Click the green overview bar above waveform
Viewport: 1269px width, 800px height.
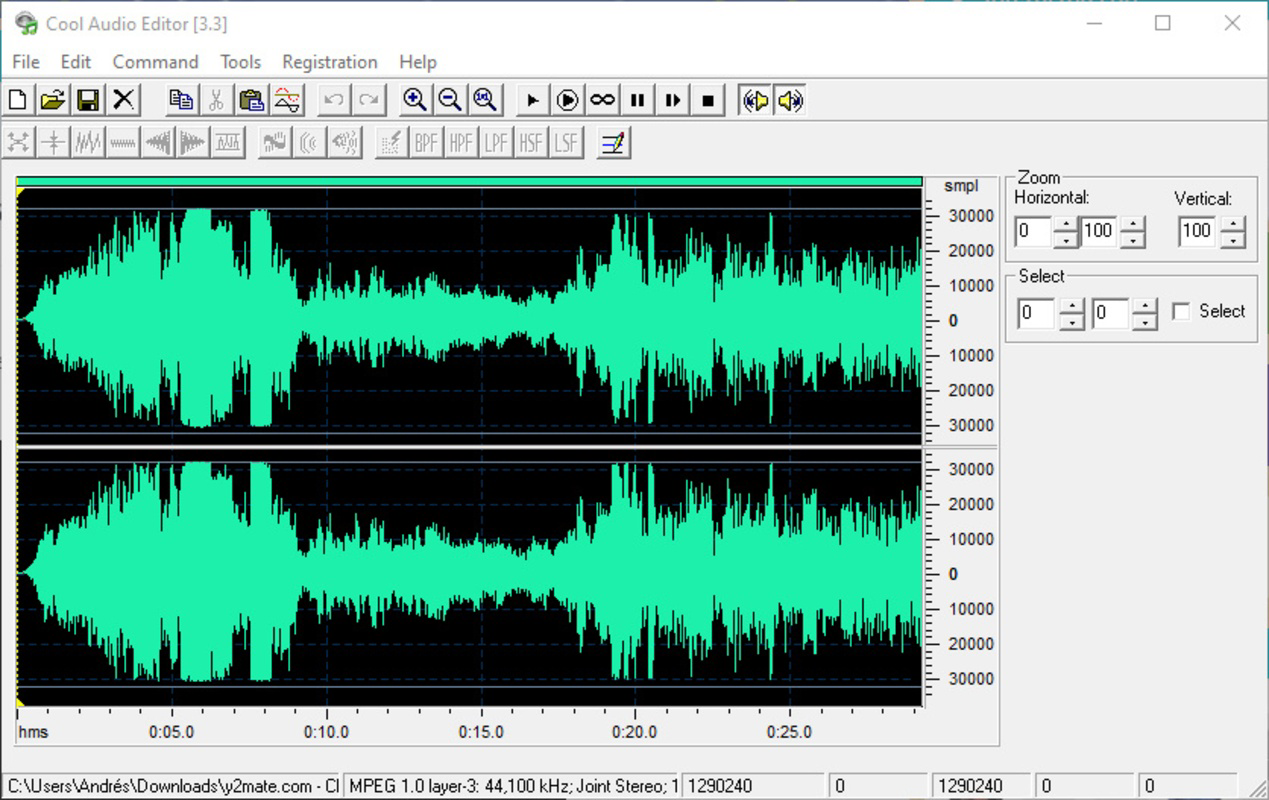coord(469,182)
